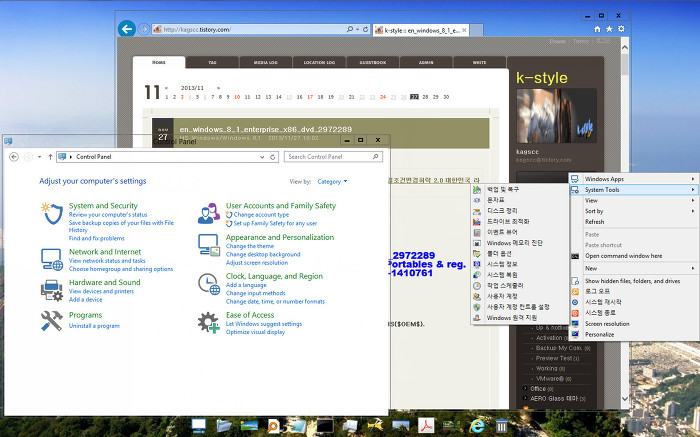Click the Ease of Access gear icon
The height and width of the screenshot is (437, 700).
(x=209, y=322)
